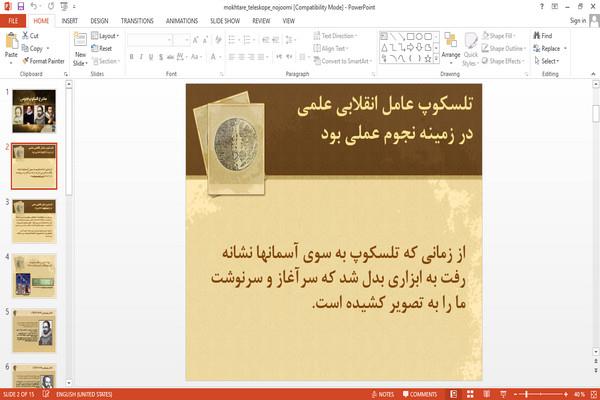
Task: Start Slide Show from status bar icon
Action: pyautogui.click(x=503, y=394)
